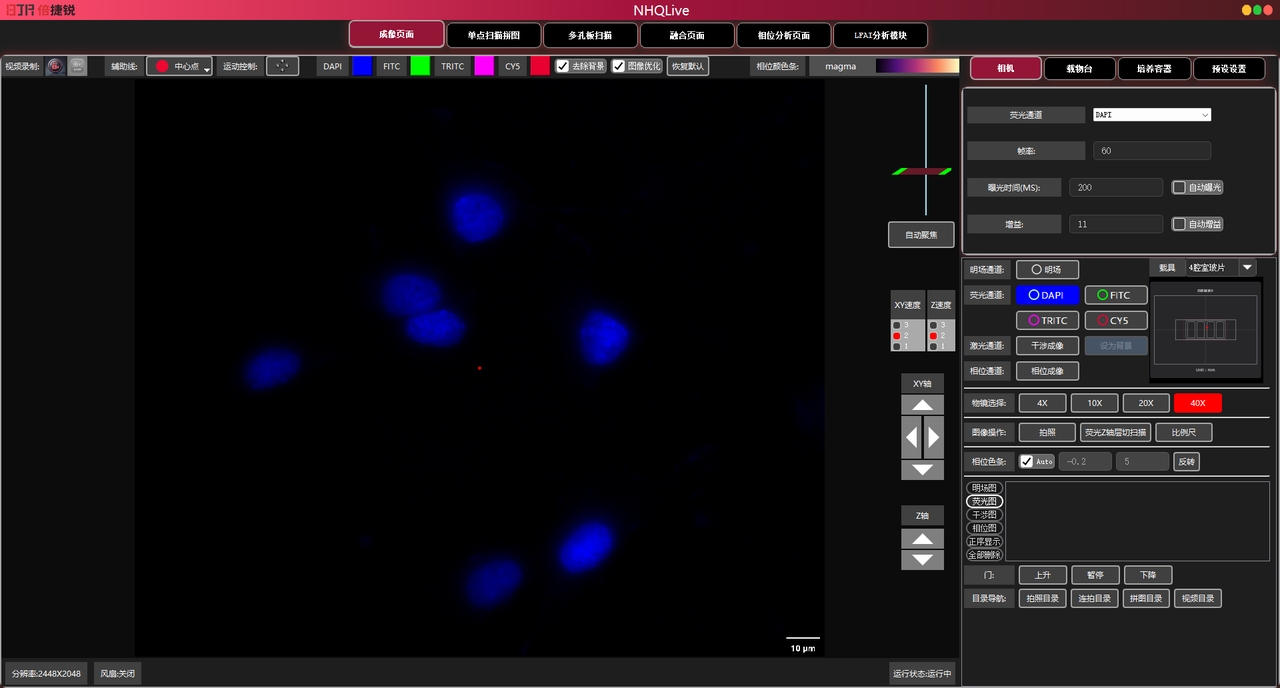Move stage left with XY left arrow
Image resolution: width=1280 pixels, height=688 pixels.
(911, 437)
